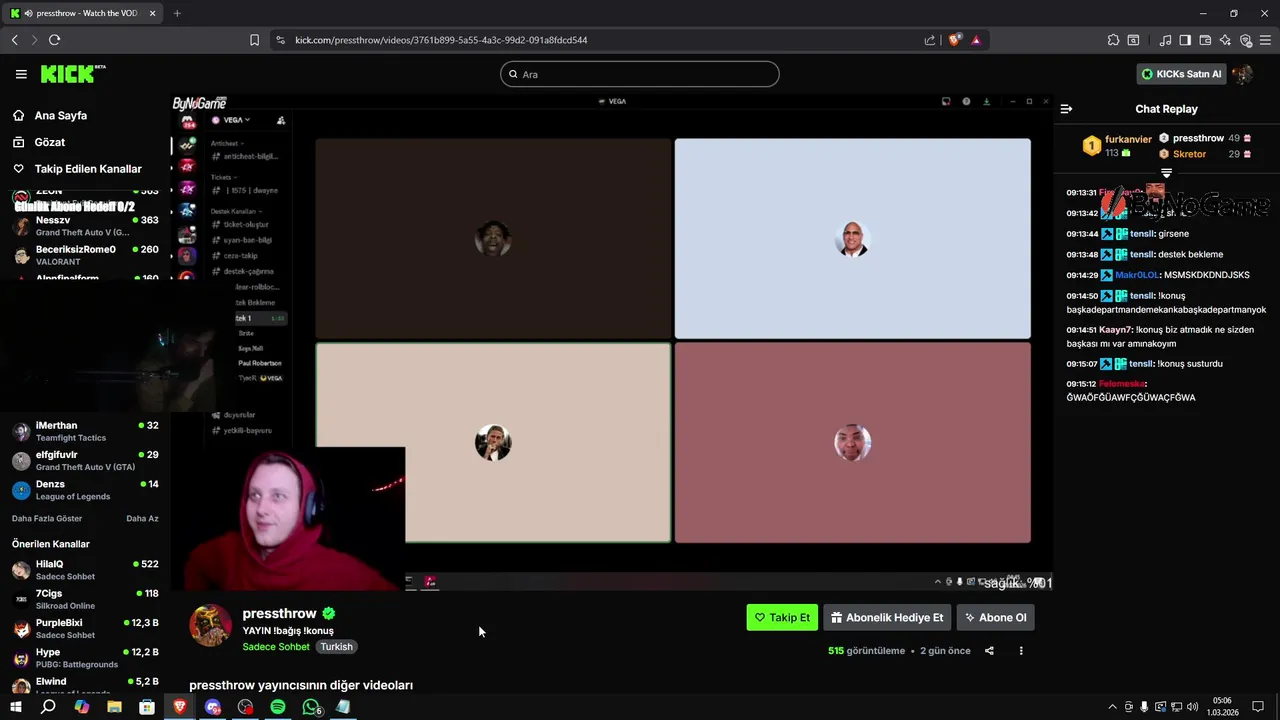Reload the browser page
1280x720 pixels.
click(54, 40)
